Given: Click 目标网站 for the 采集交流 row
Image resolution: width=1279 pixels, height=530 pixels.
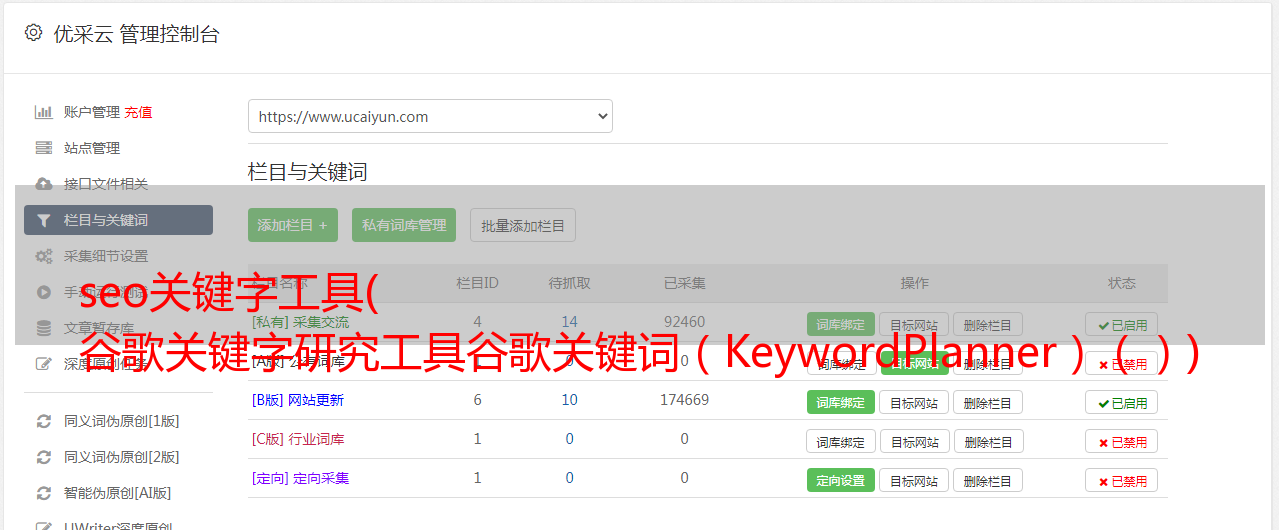Looking at the screenshot, I should point(914,324).
